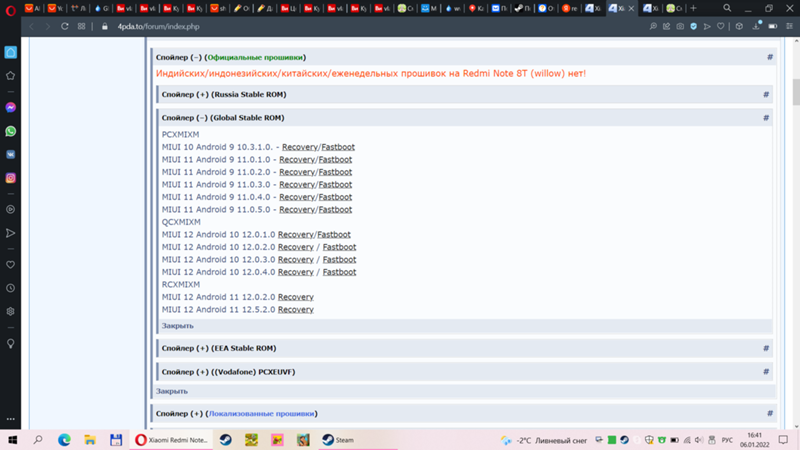Open the browser downloads icon
This screenshot has height=450, width=800.
point(753,27)
